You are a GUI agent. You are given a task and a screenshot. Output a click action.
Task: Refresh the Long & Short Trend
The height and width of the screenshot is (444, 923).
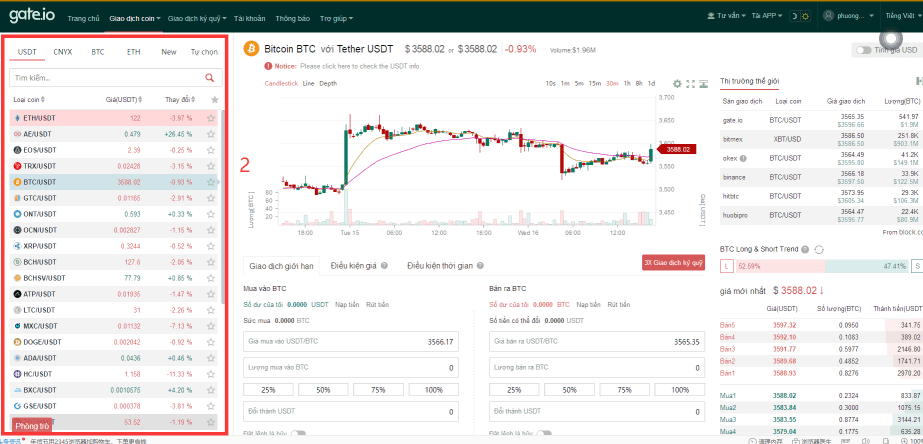point(818,249)
